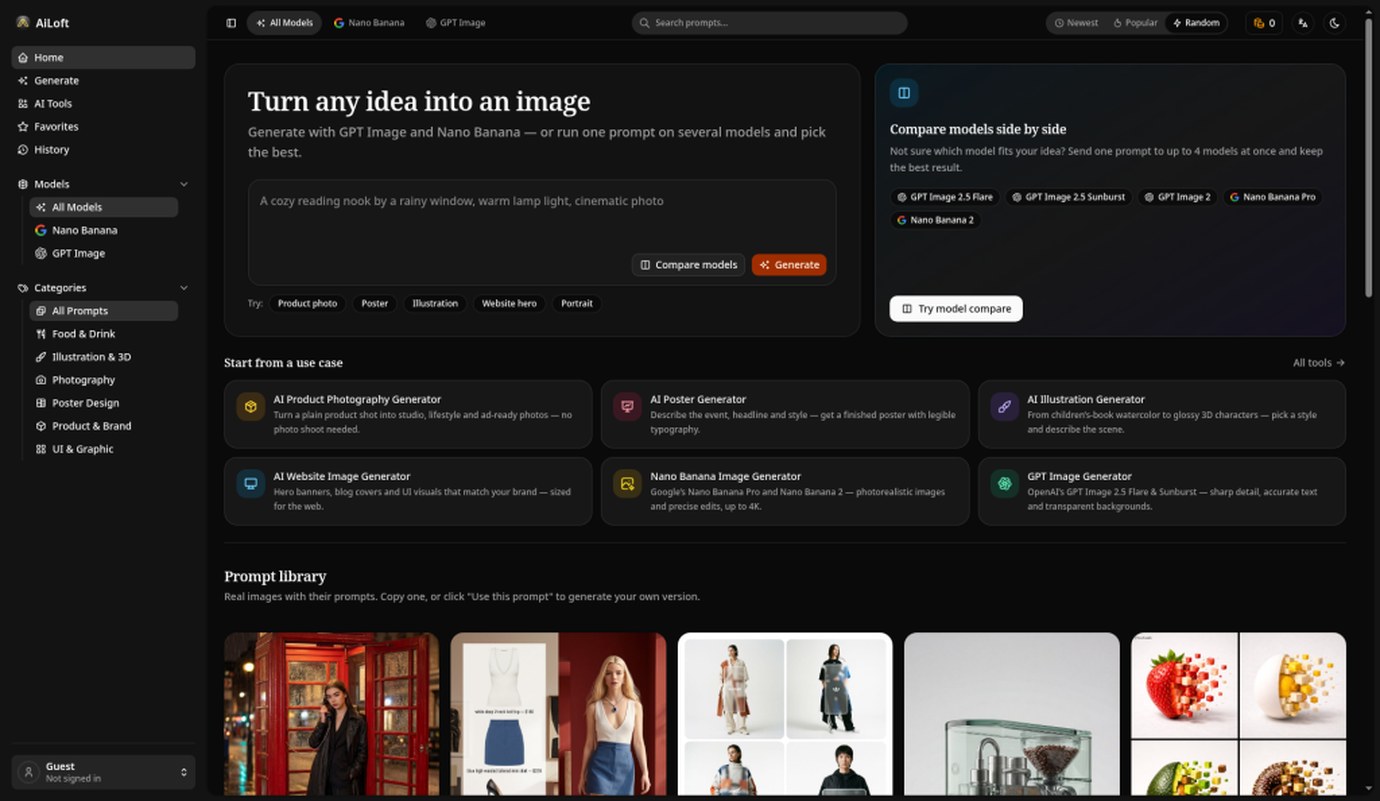Toggle the sidebar collapse icon
Image resolution: width=1380 pixels, height=801 pixels.
pyautogui.click(x=231, y=23)
